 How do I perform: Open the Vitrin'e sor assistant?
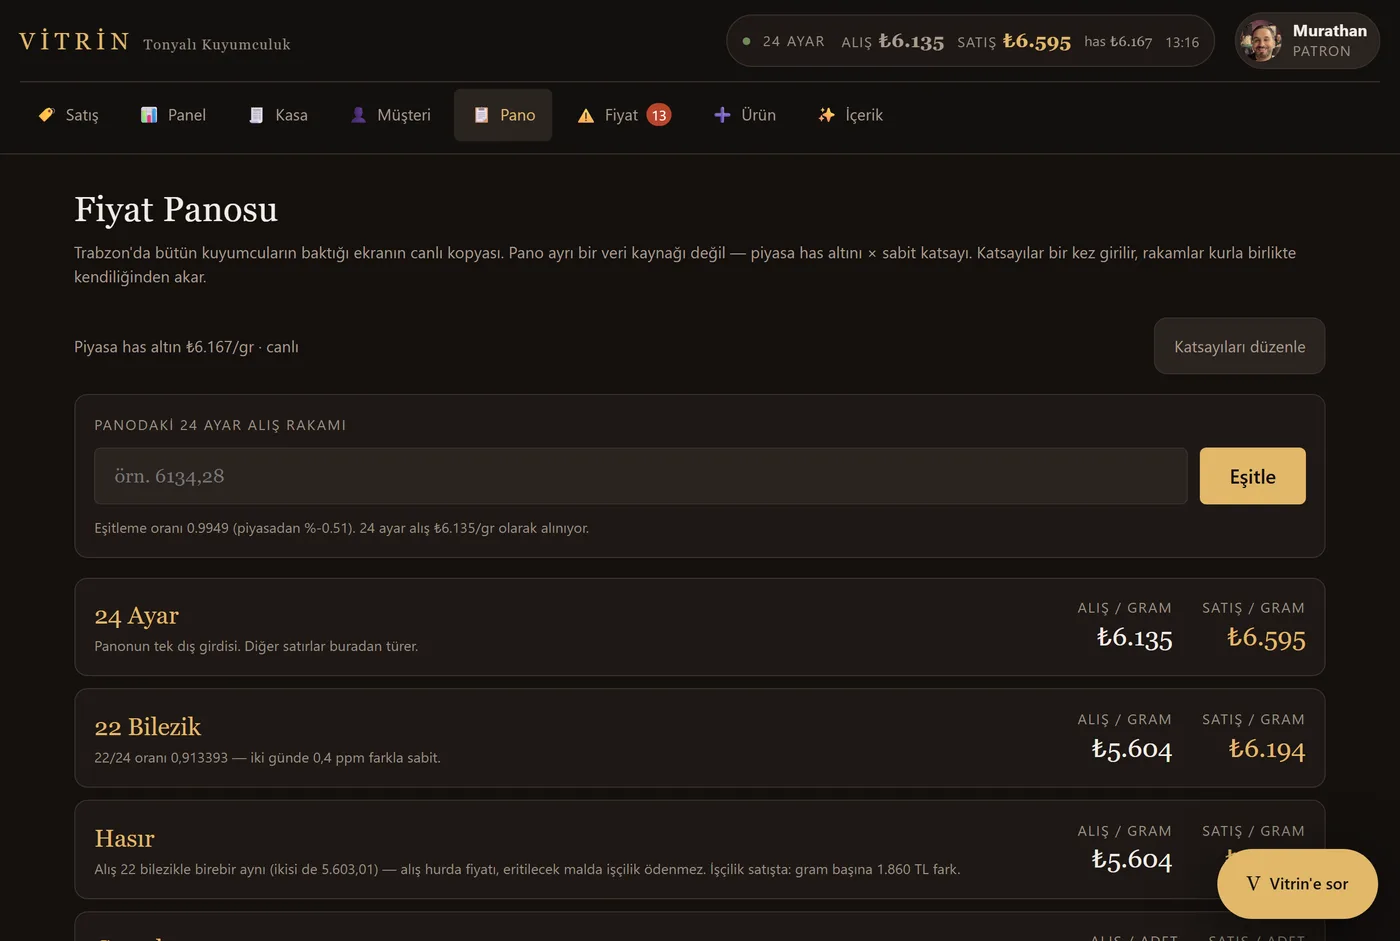(1297, 884)
